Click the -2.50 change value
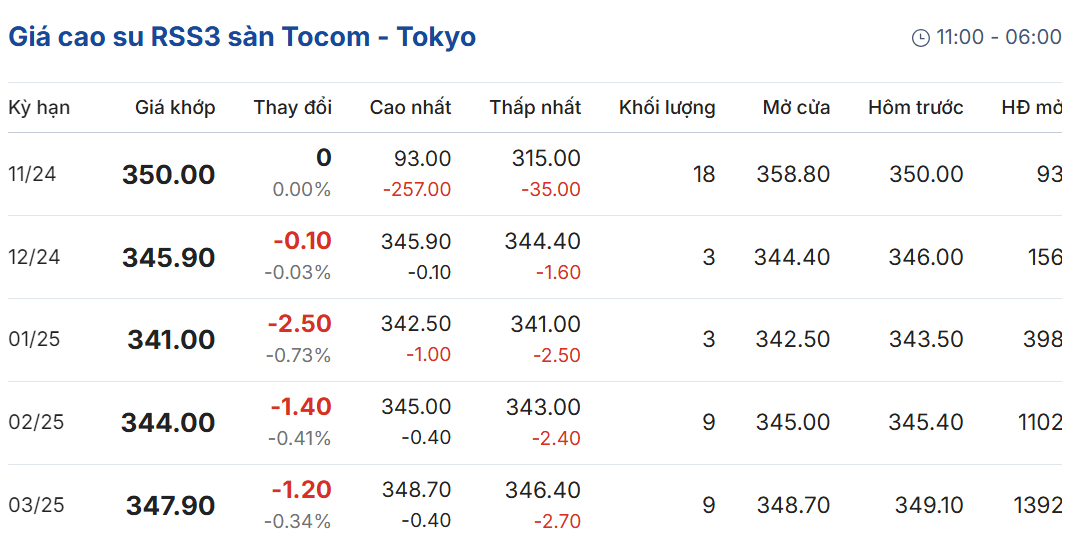The image size is (1081, 537). (300, 323)
